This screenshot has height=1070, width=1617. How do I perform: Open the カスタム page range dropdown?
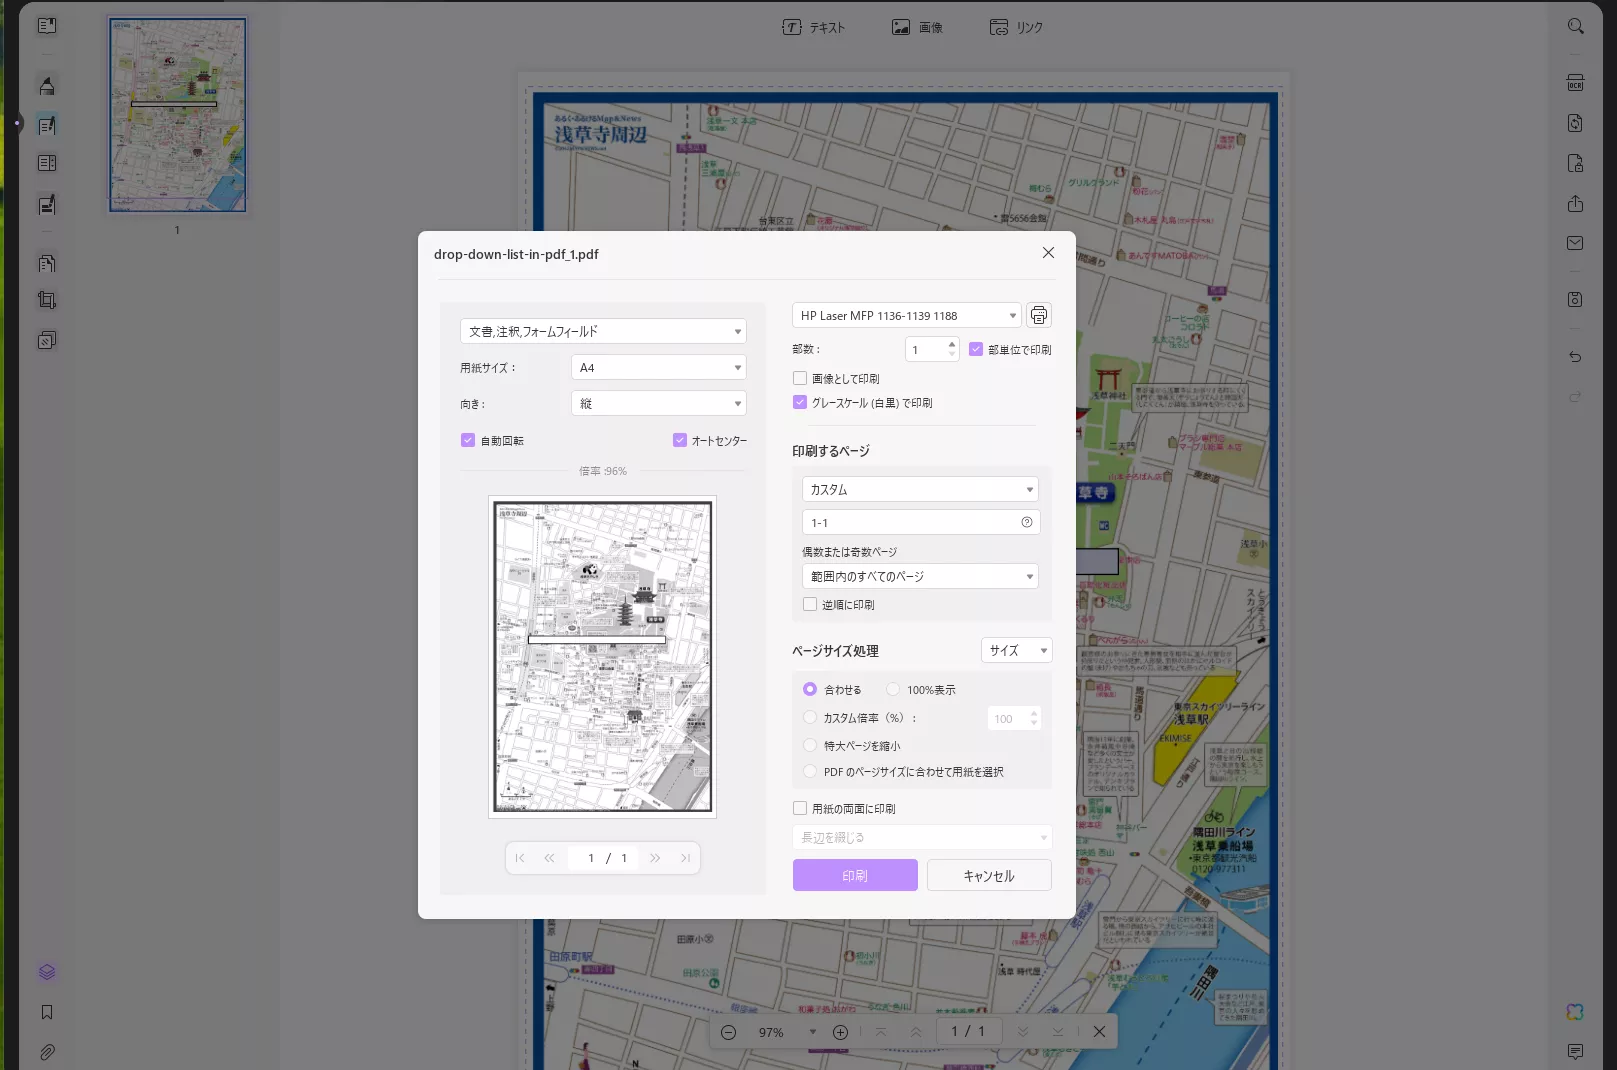[920, 489]
